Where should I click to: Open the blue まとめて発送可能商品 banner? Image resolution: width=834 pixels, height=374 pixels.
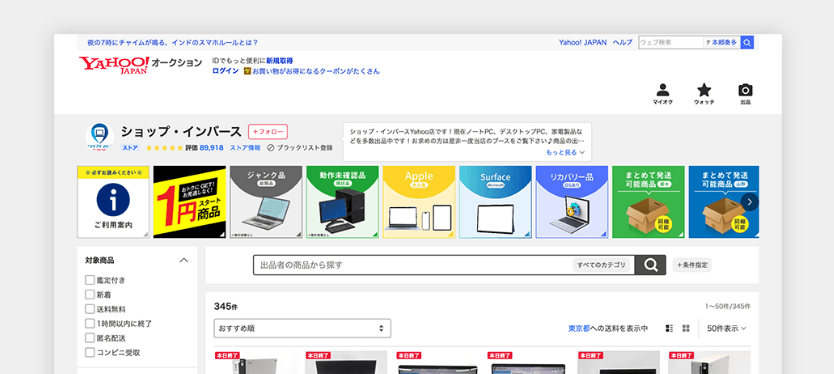pos(724,202)
